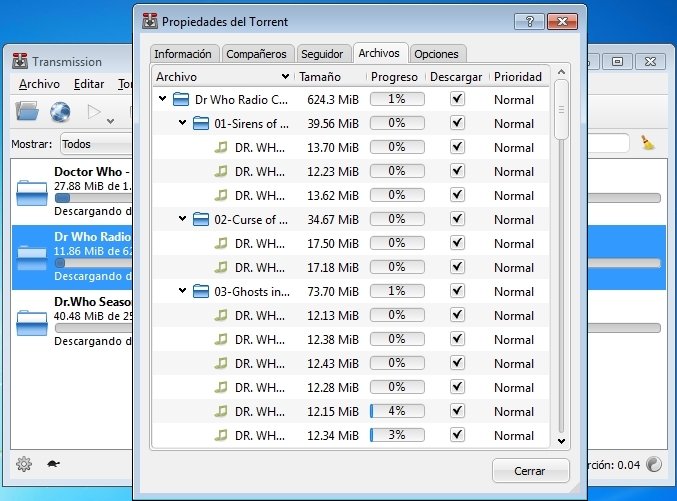Viewport: 677px width, 501px height.
Task: Click music note icon of 17.50 MiB file
Action: pyautogui.click(x=221, y=243)
